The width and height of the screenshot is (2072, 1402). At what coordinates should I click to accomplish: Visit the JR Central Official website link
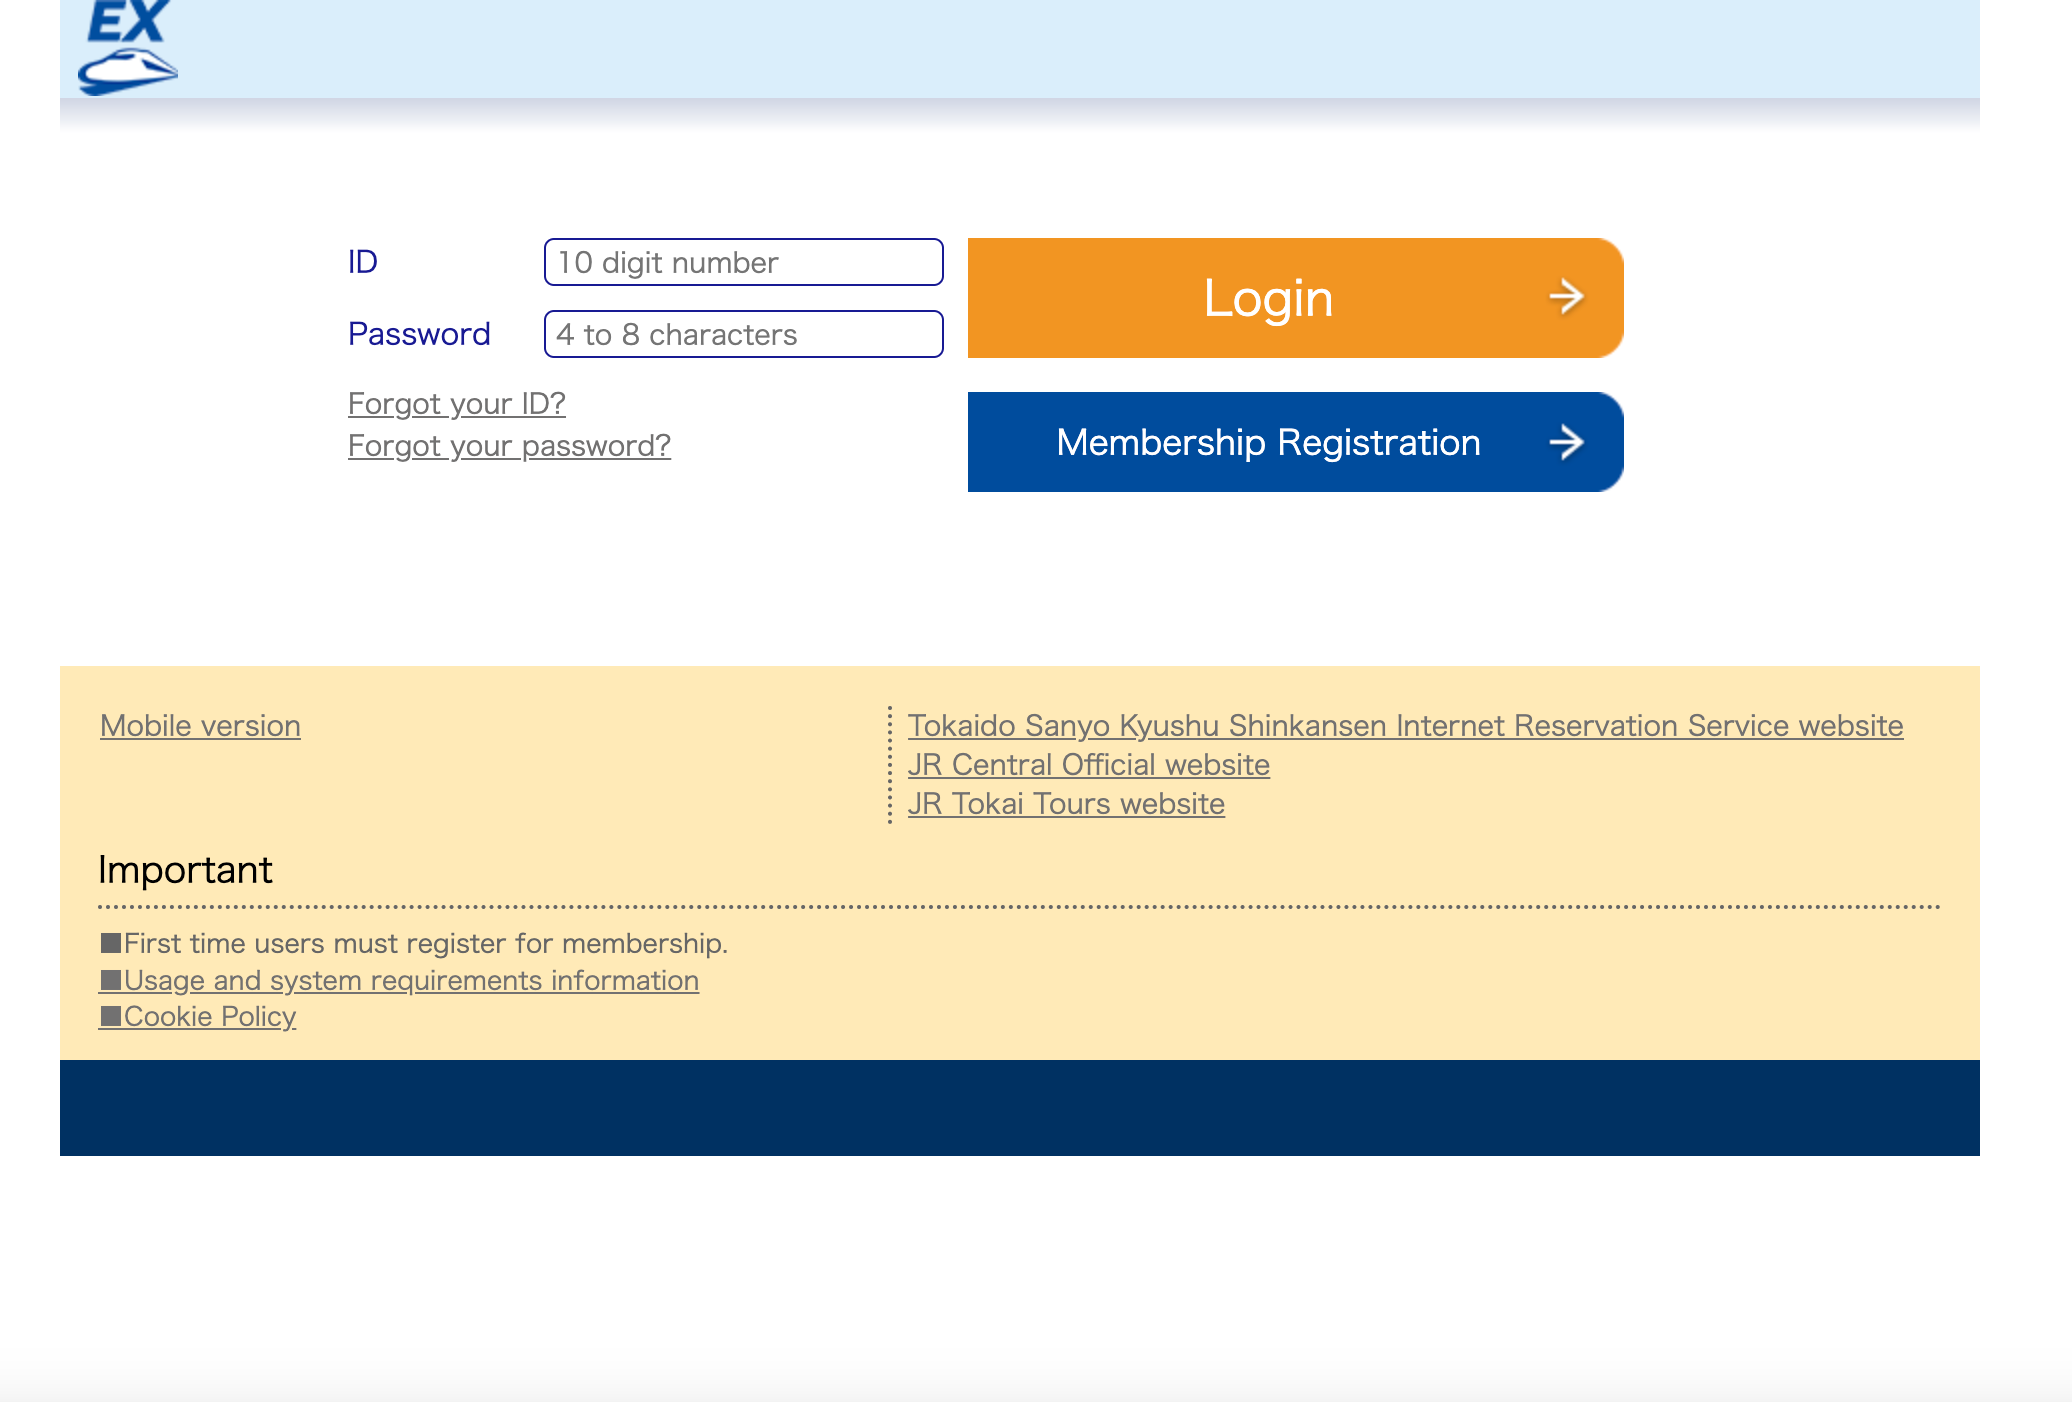(x=1088, y=764)
